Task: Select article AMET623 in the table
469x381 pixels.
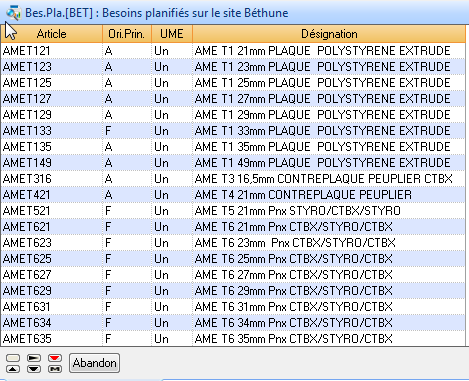Action: tap(233, 243)
